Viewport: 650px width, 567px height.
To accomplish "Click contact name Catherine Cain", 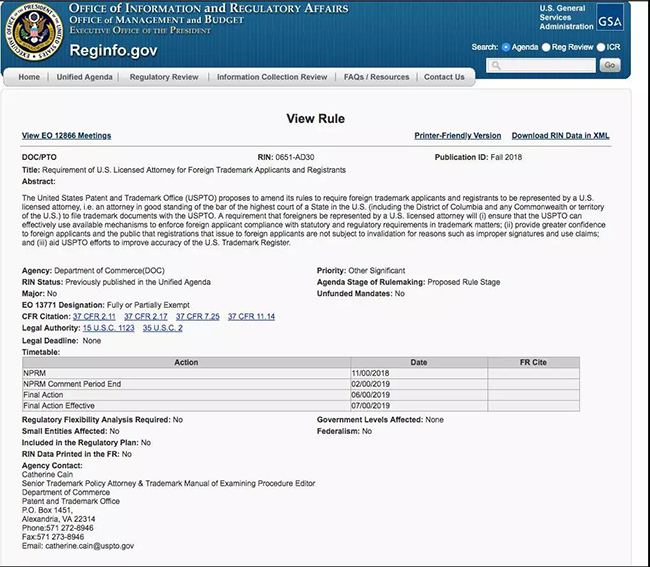I will tap(47, 474).
